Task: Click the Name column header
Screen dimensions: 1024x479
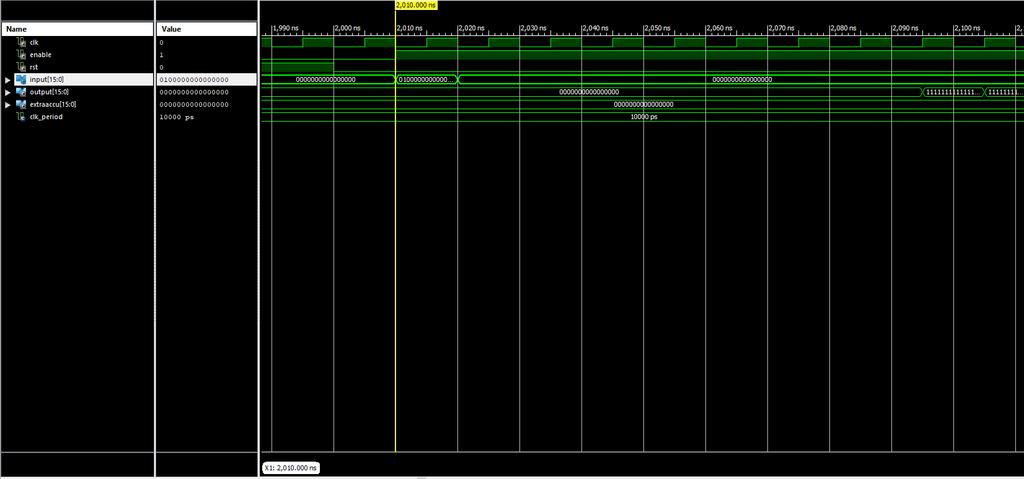Action: [x=77, y=29]
